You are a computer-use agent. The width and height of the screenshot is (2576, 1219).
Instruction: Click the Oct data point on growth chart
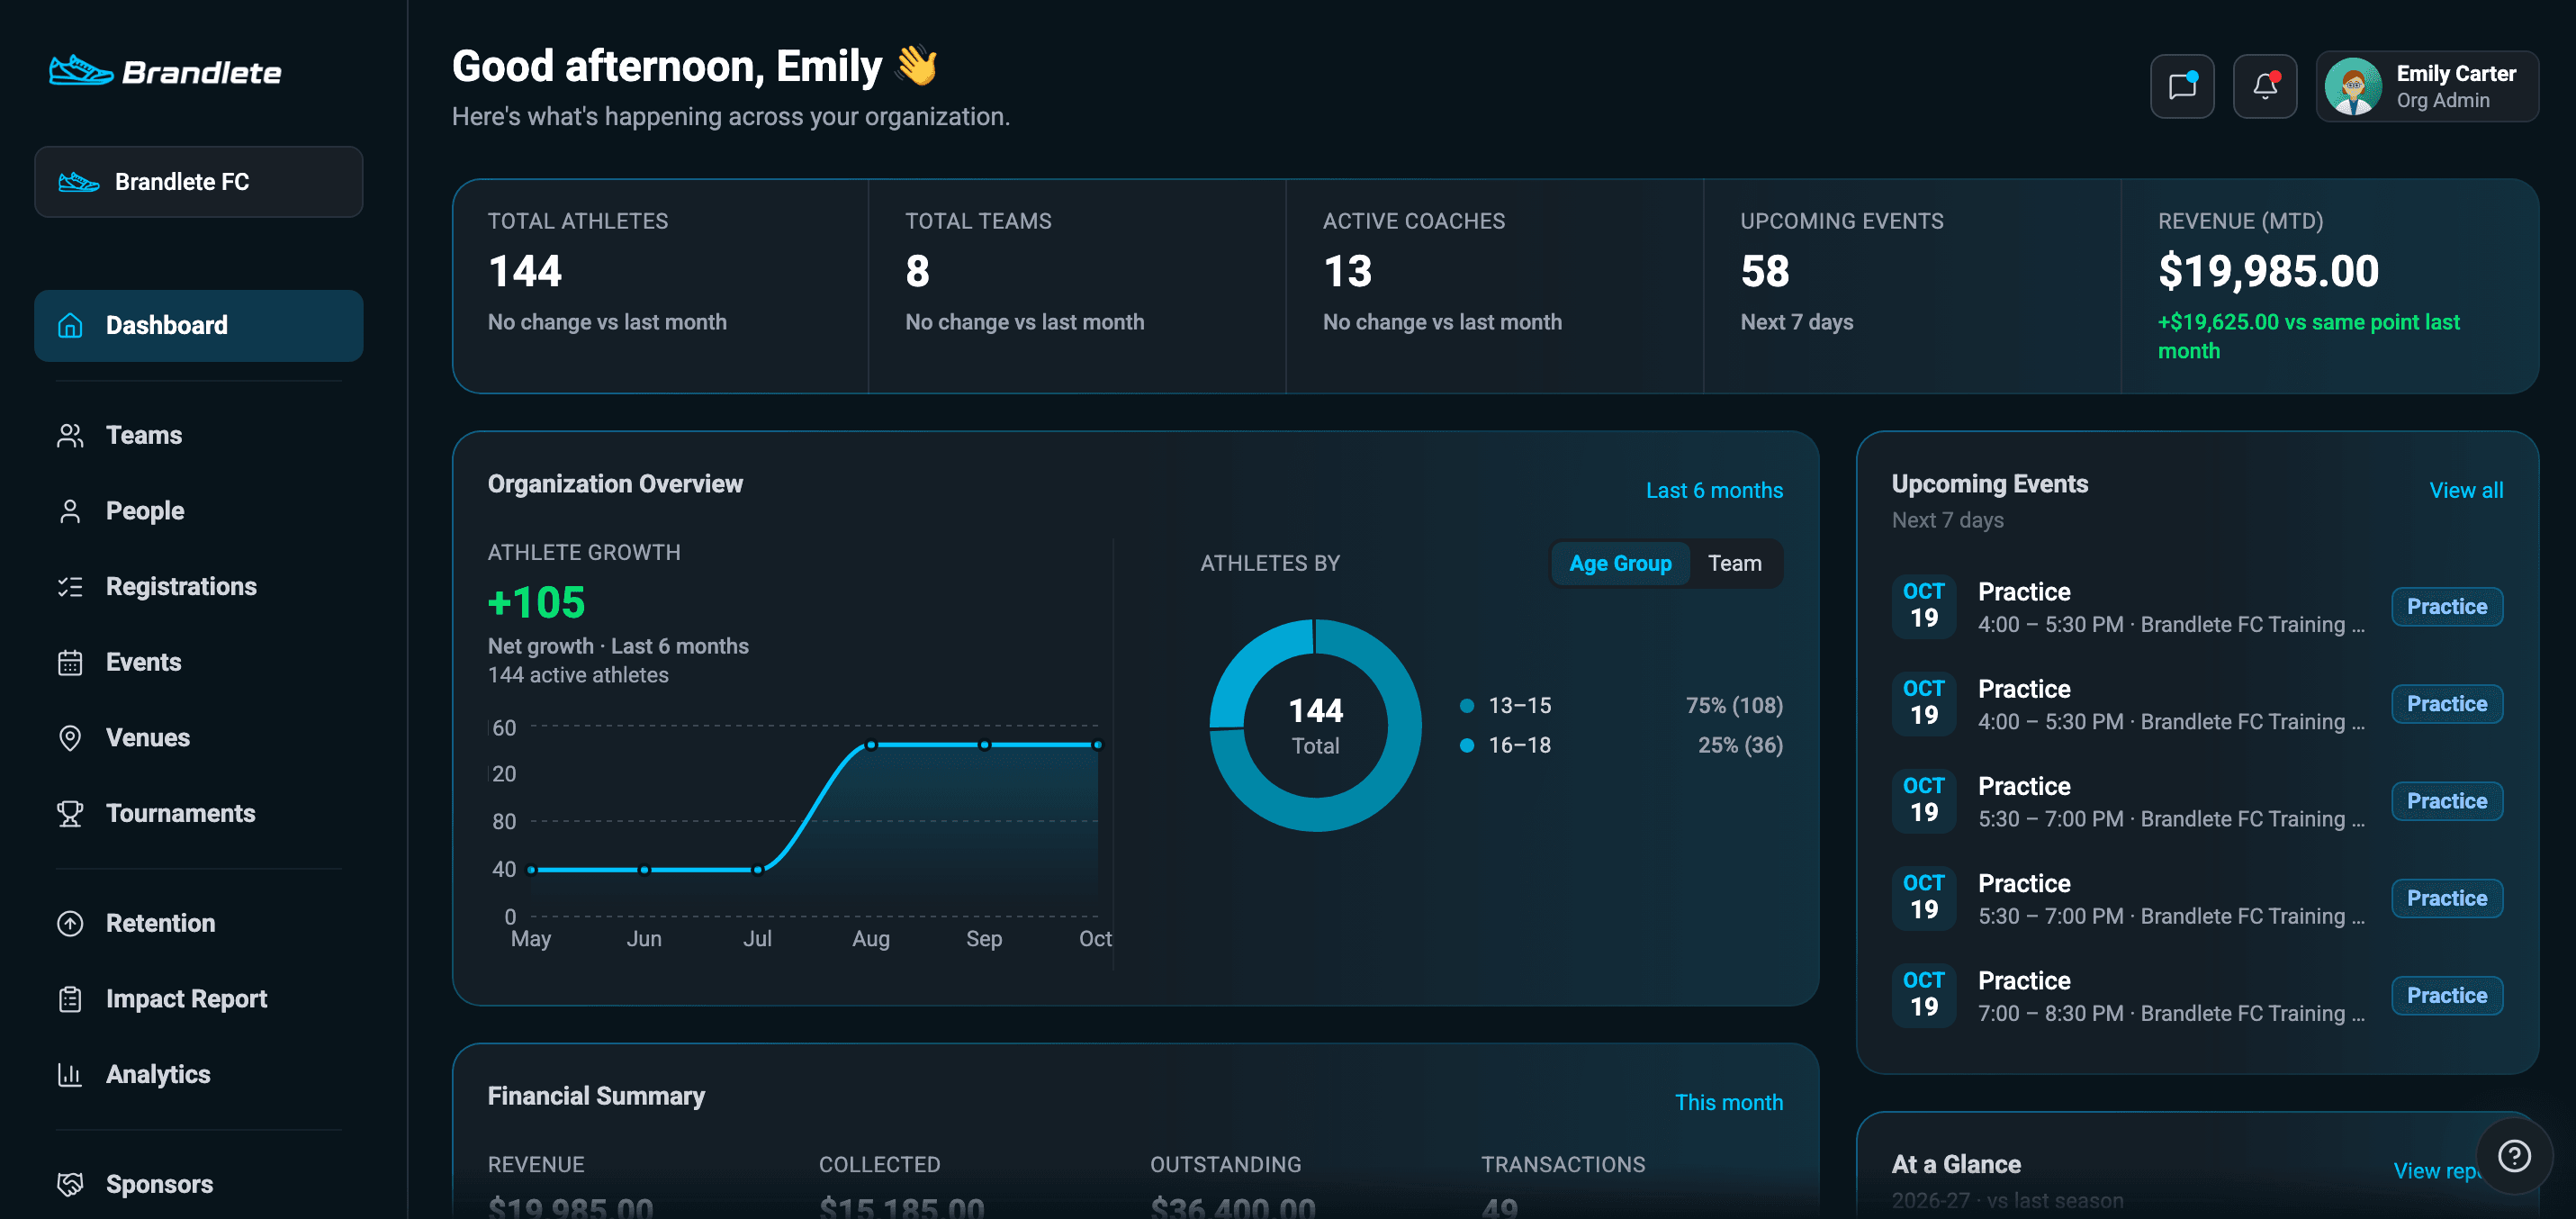[1097, 745]
